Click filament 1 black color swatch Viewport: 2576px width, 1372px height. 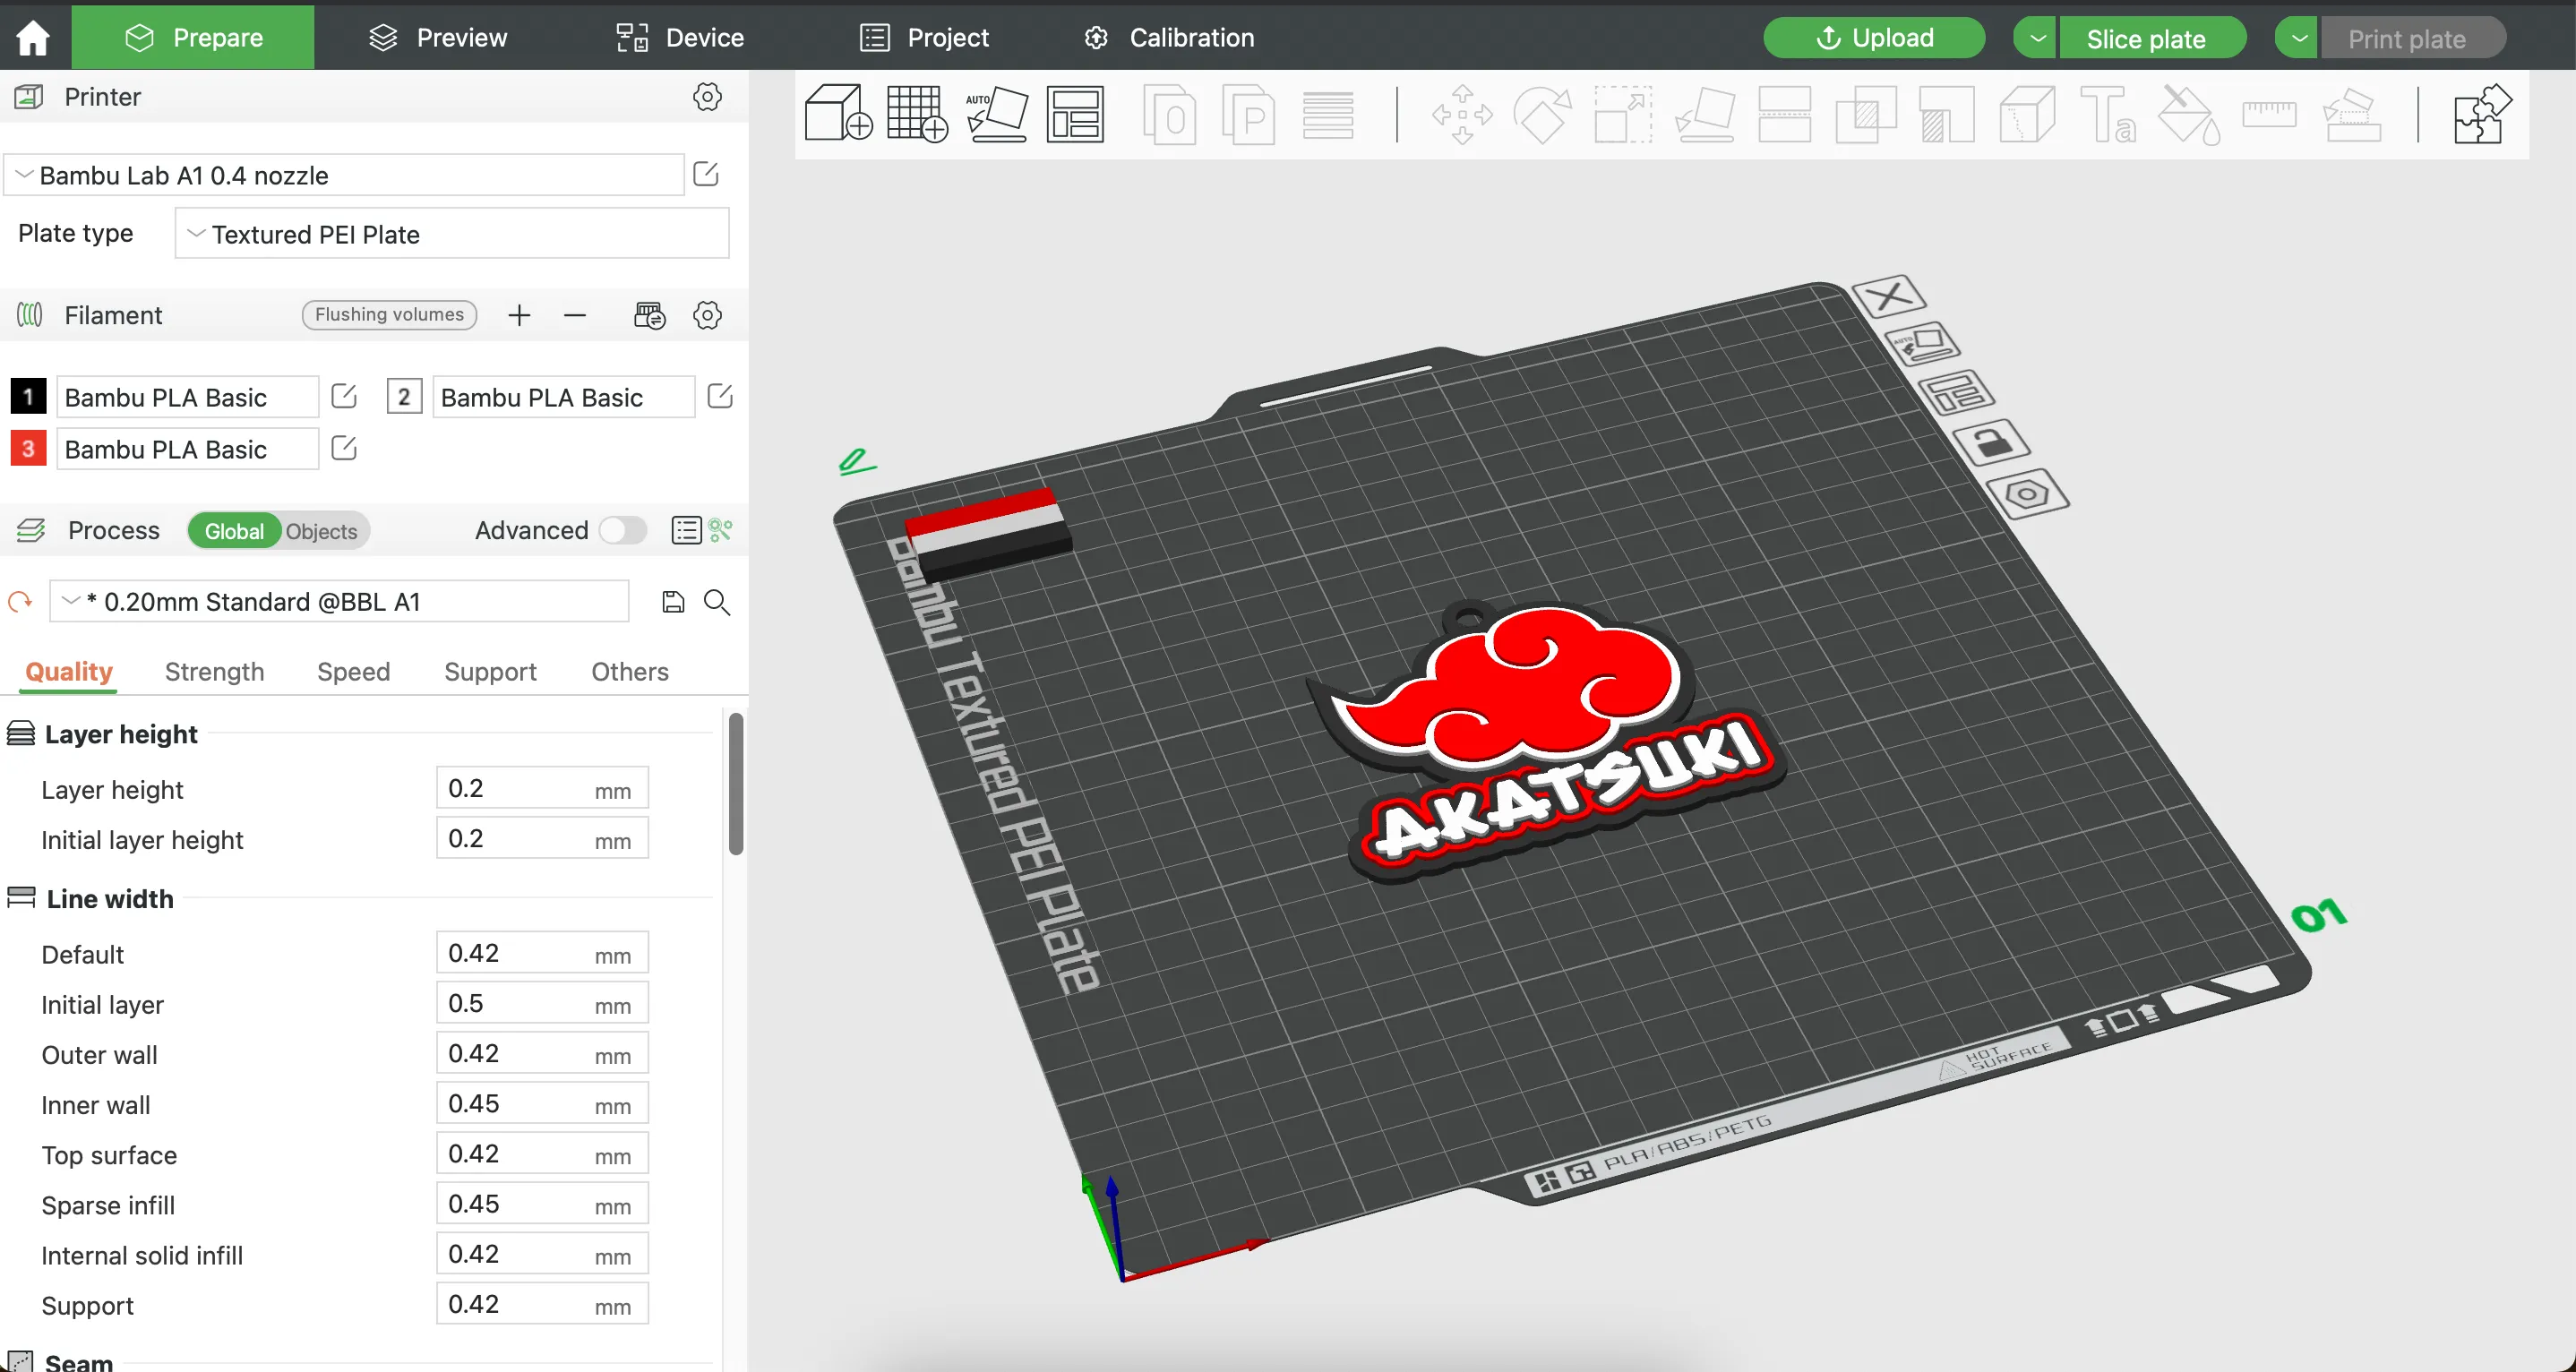coord(28,397)
